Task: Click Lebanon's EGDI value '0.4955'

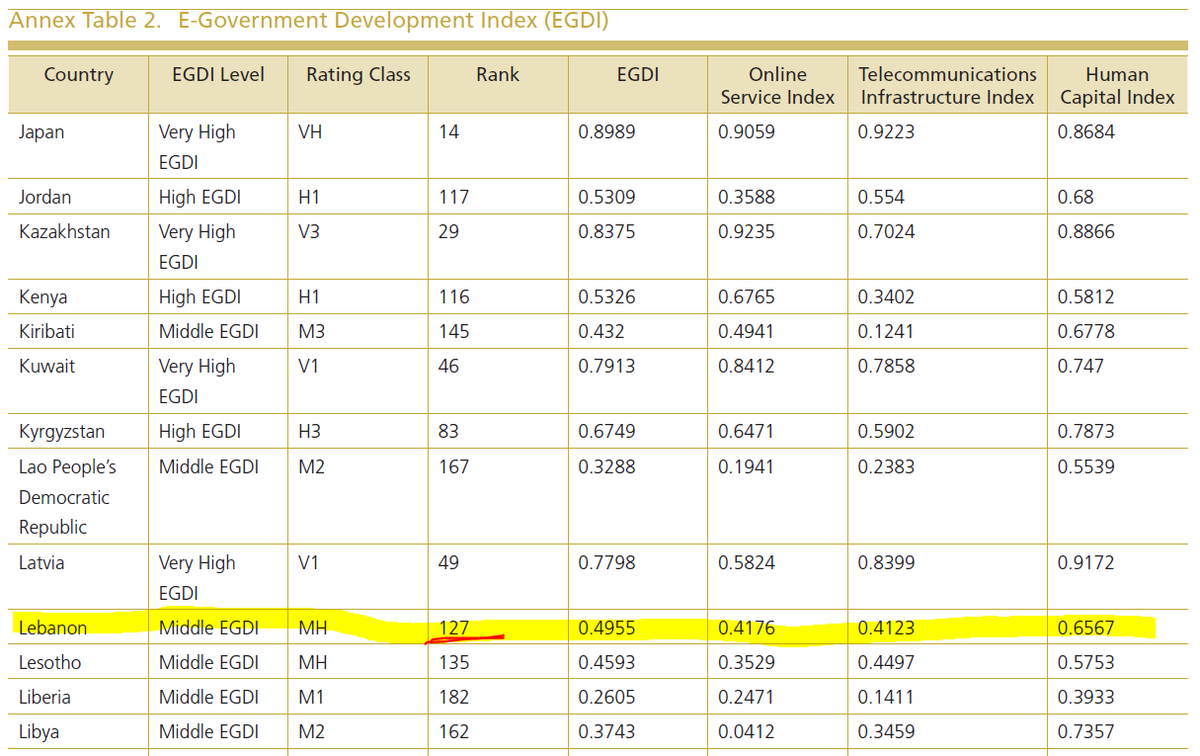Action: pyautogui.click(x=606, y=628)
